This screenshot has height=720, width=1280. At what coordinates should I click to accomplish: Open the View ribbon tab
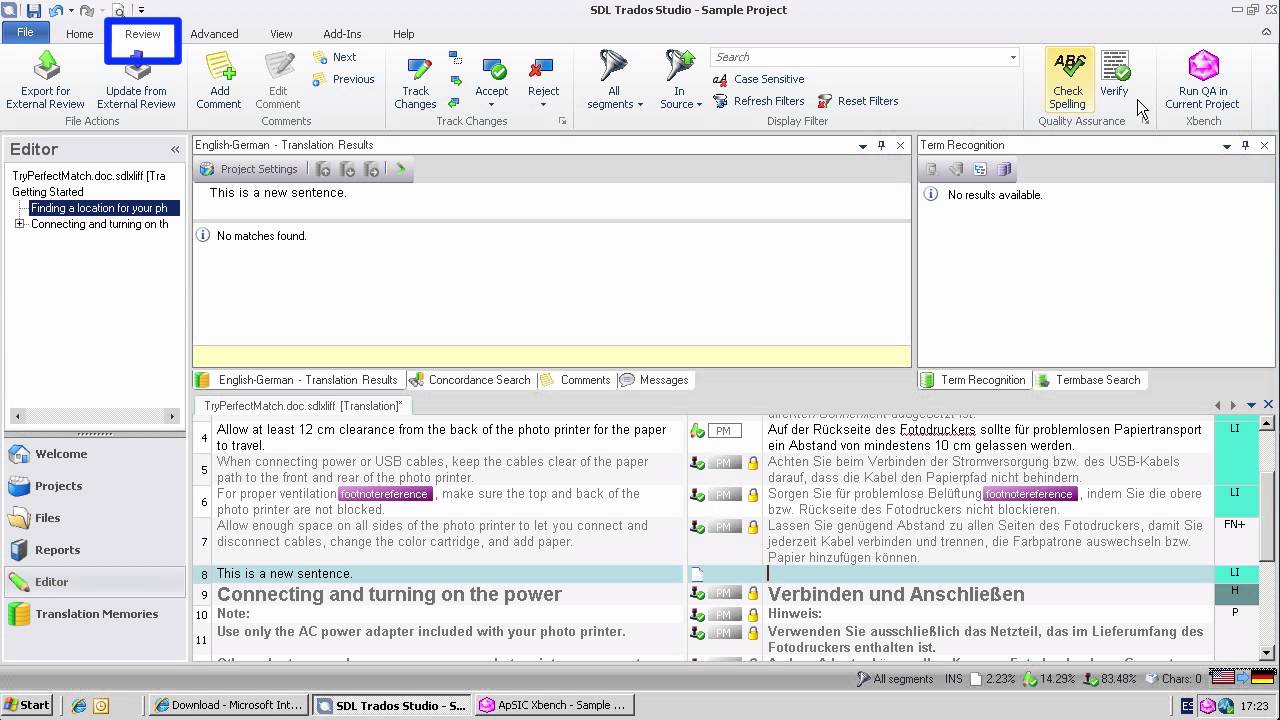(x=281, y=34)
